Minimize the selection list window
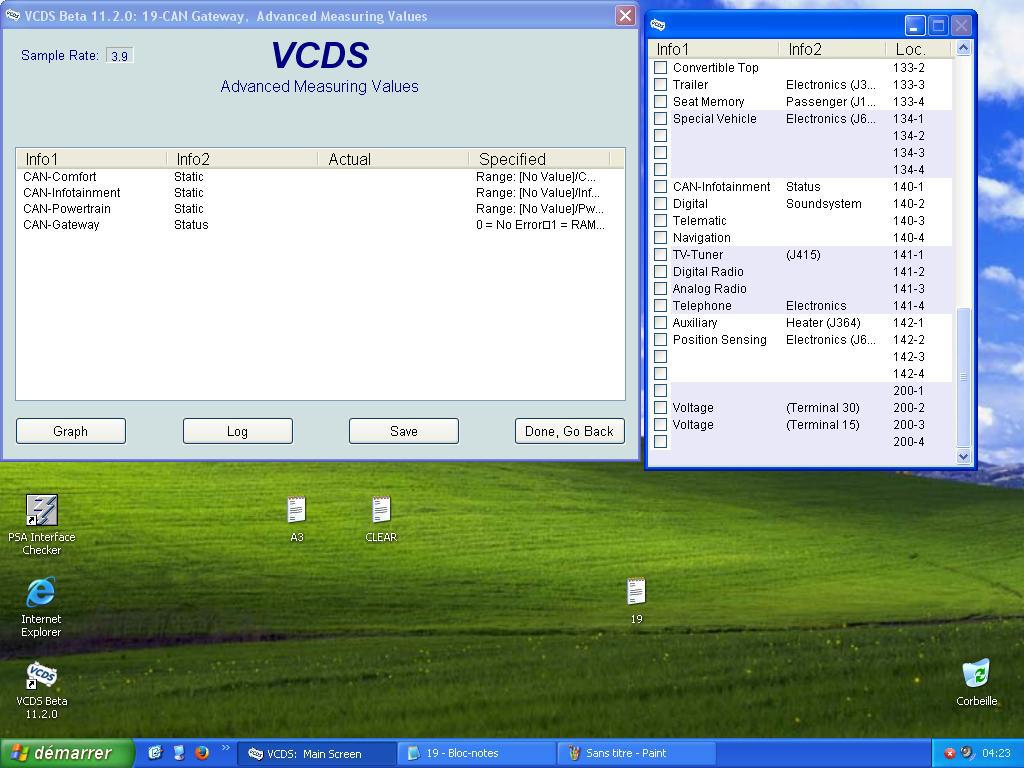The height and width of the screenshot is (768, 1024). coord(915,25)
